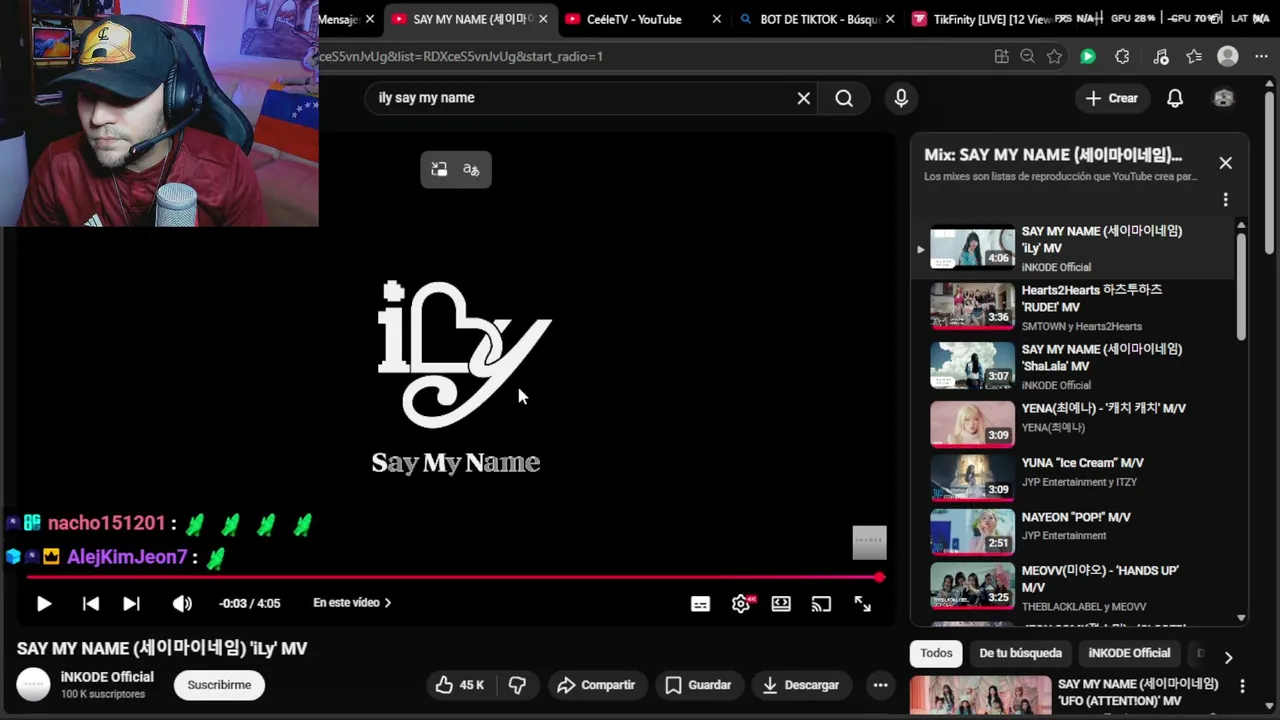Screen dimensions: 1280x720
Task: Toggle the translate overlay button
Action: (472, 170)
